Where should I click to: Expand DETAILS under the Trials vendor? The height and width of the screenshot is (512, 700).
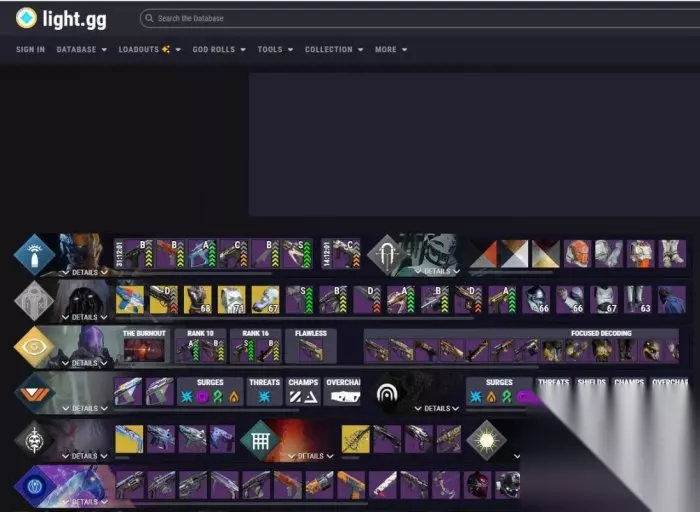85,363
